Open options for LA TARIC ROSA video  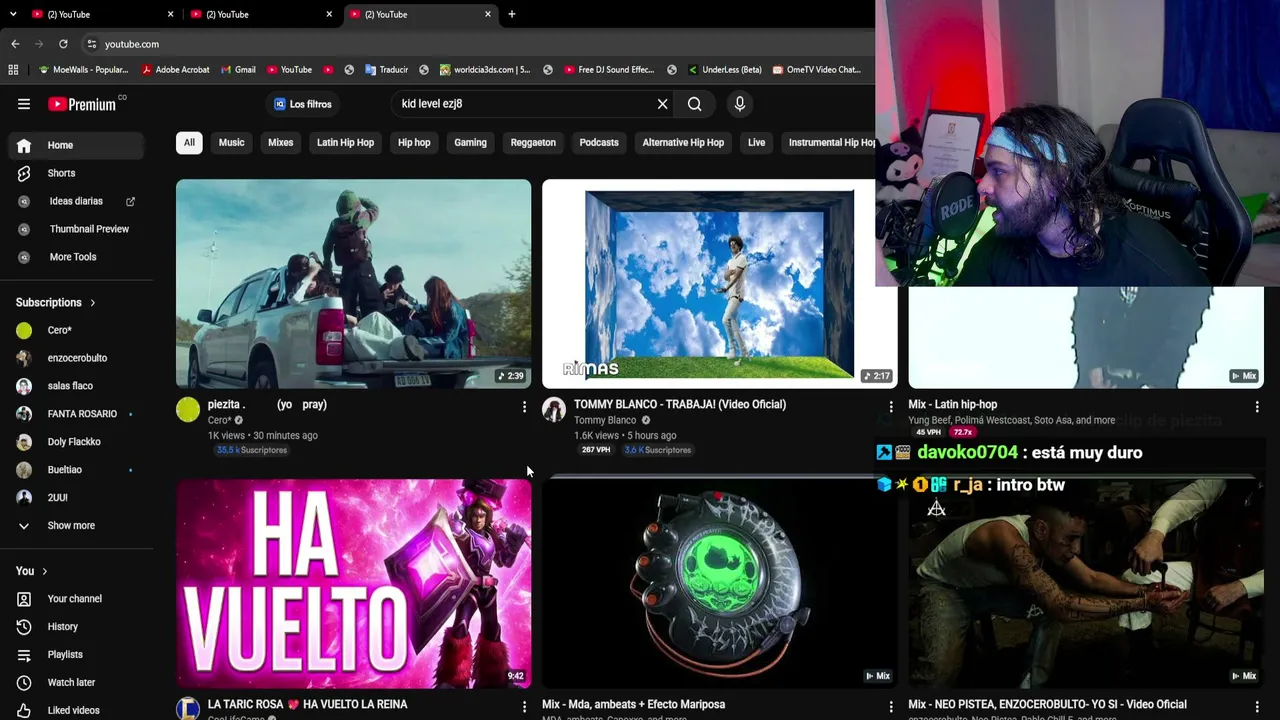524,707
